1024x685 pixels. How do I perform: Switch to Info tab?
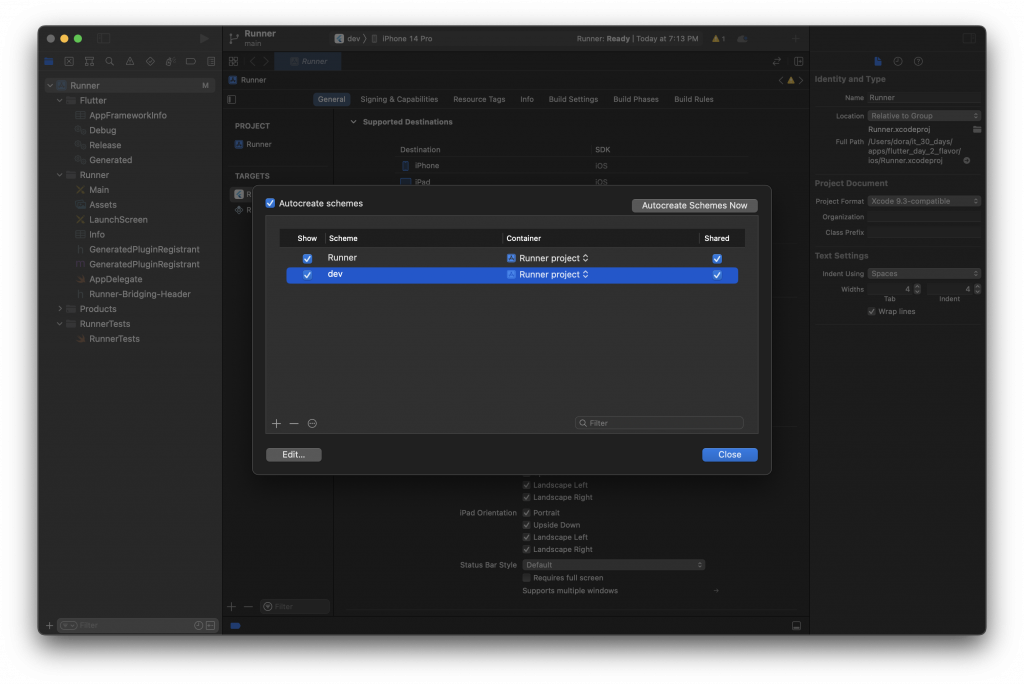pyautogui.click(x=526, y=99)
